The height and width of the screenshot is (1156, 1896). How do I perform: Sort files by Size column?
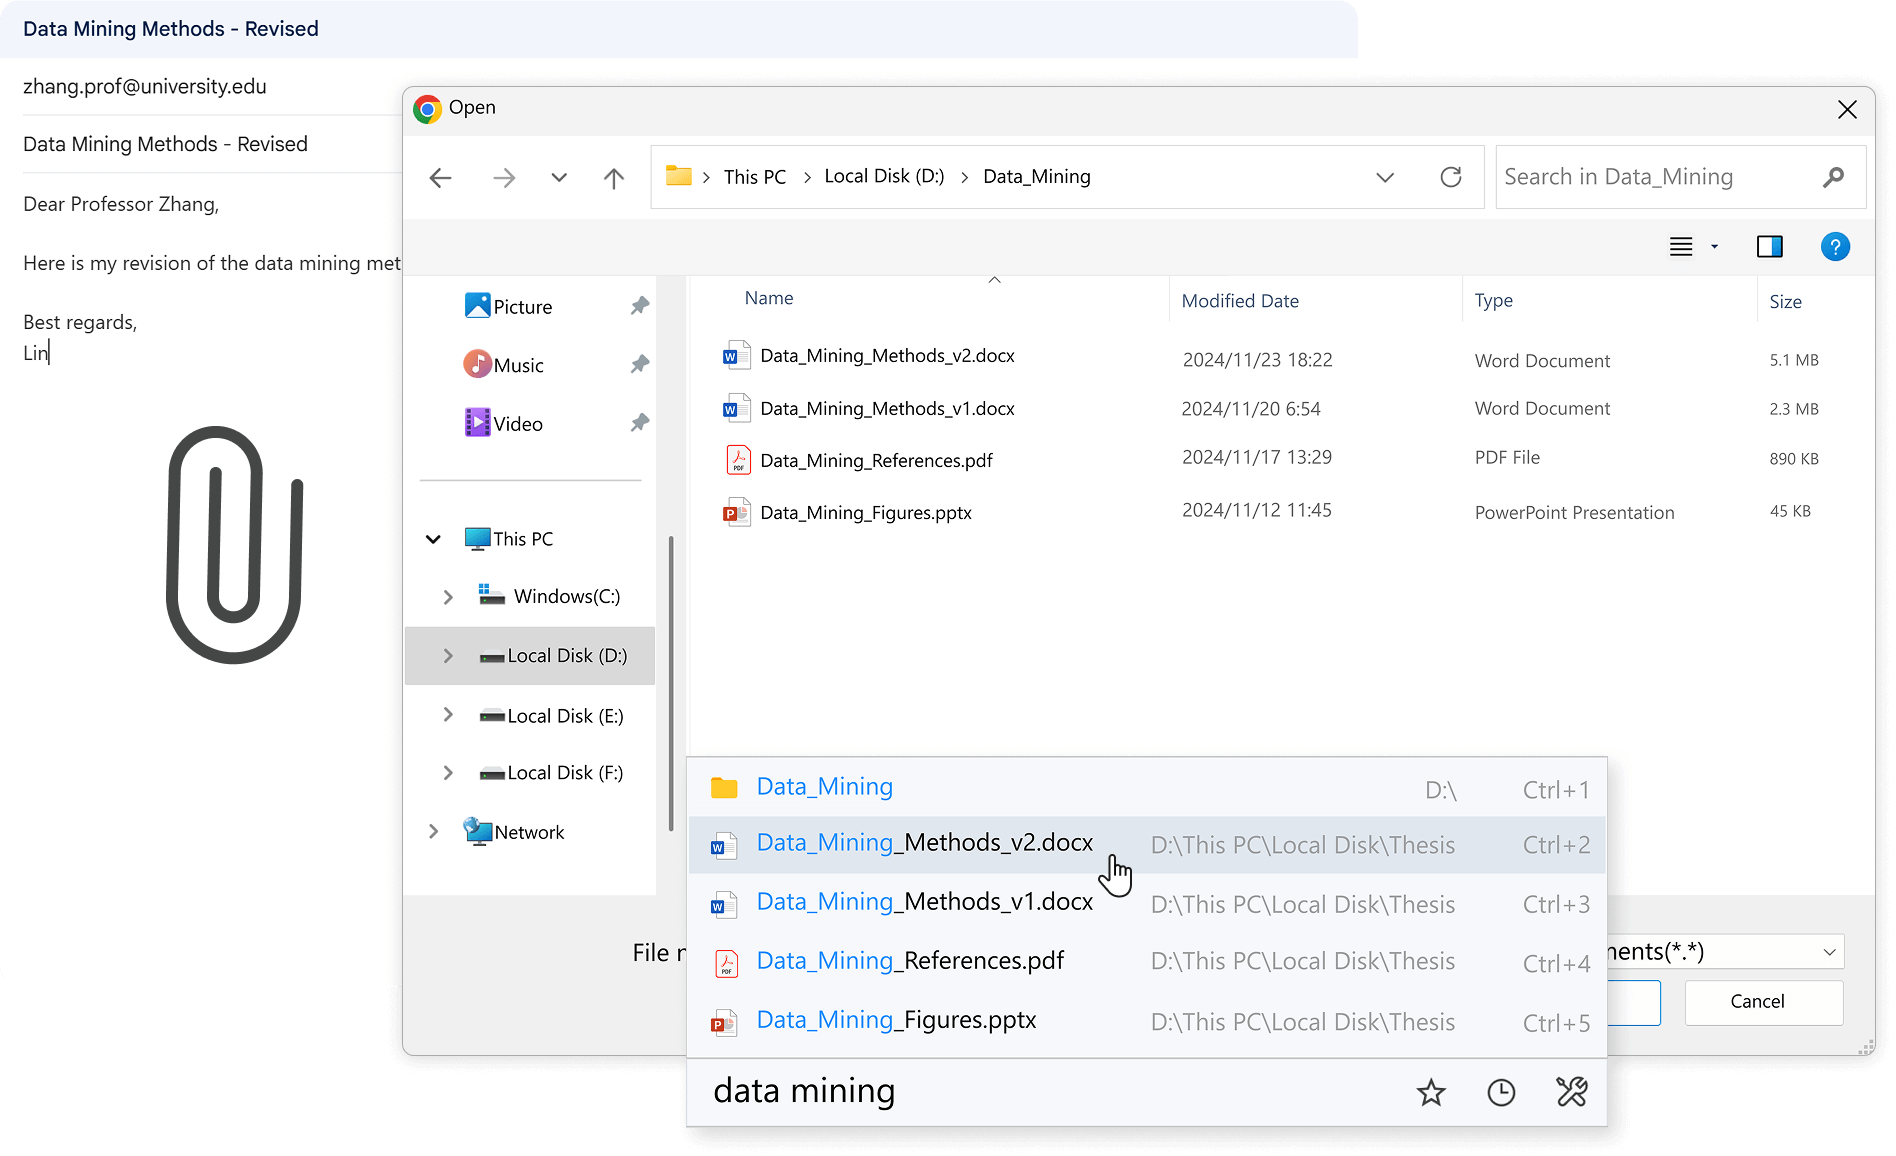[x=1785, y=302]
